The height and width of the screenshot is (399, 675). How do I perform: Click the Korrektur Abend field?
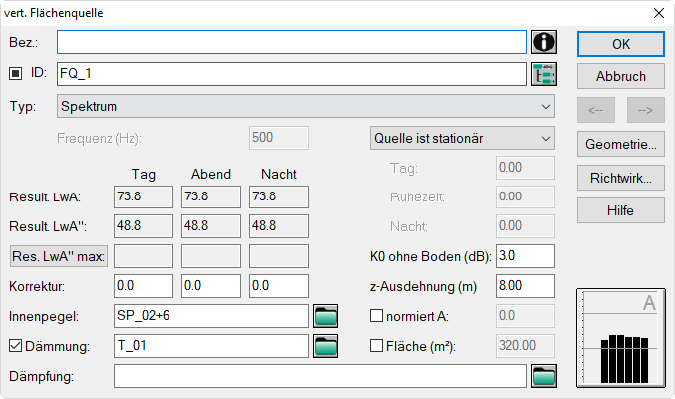coord(211,286)
